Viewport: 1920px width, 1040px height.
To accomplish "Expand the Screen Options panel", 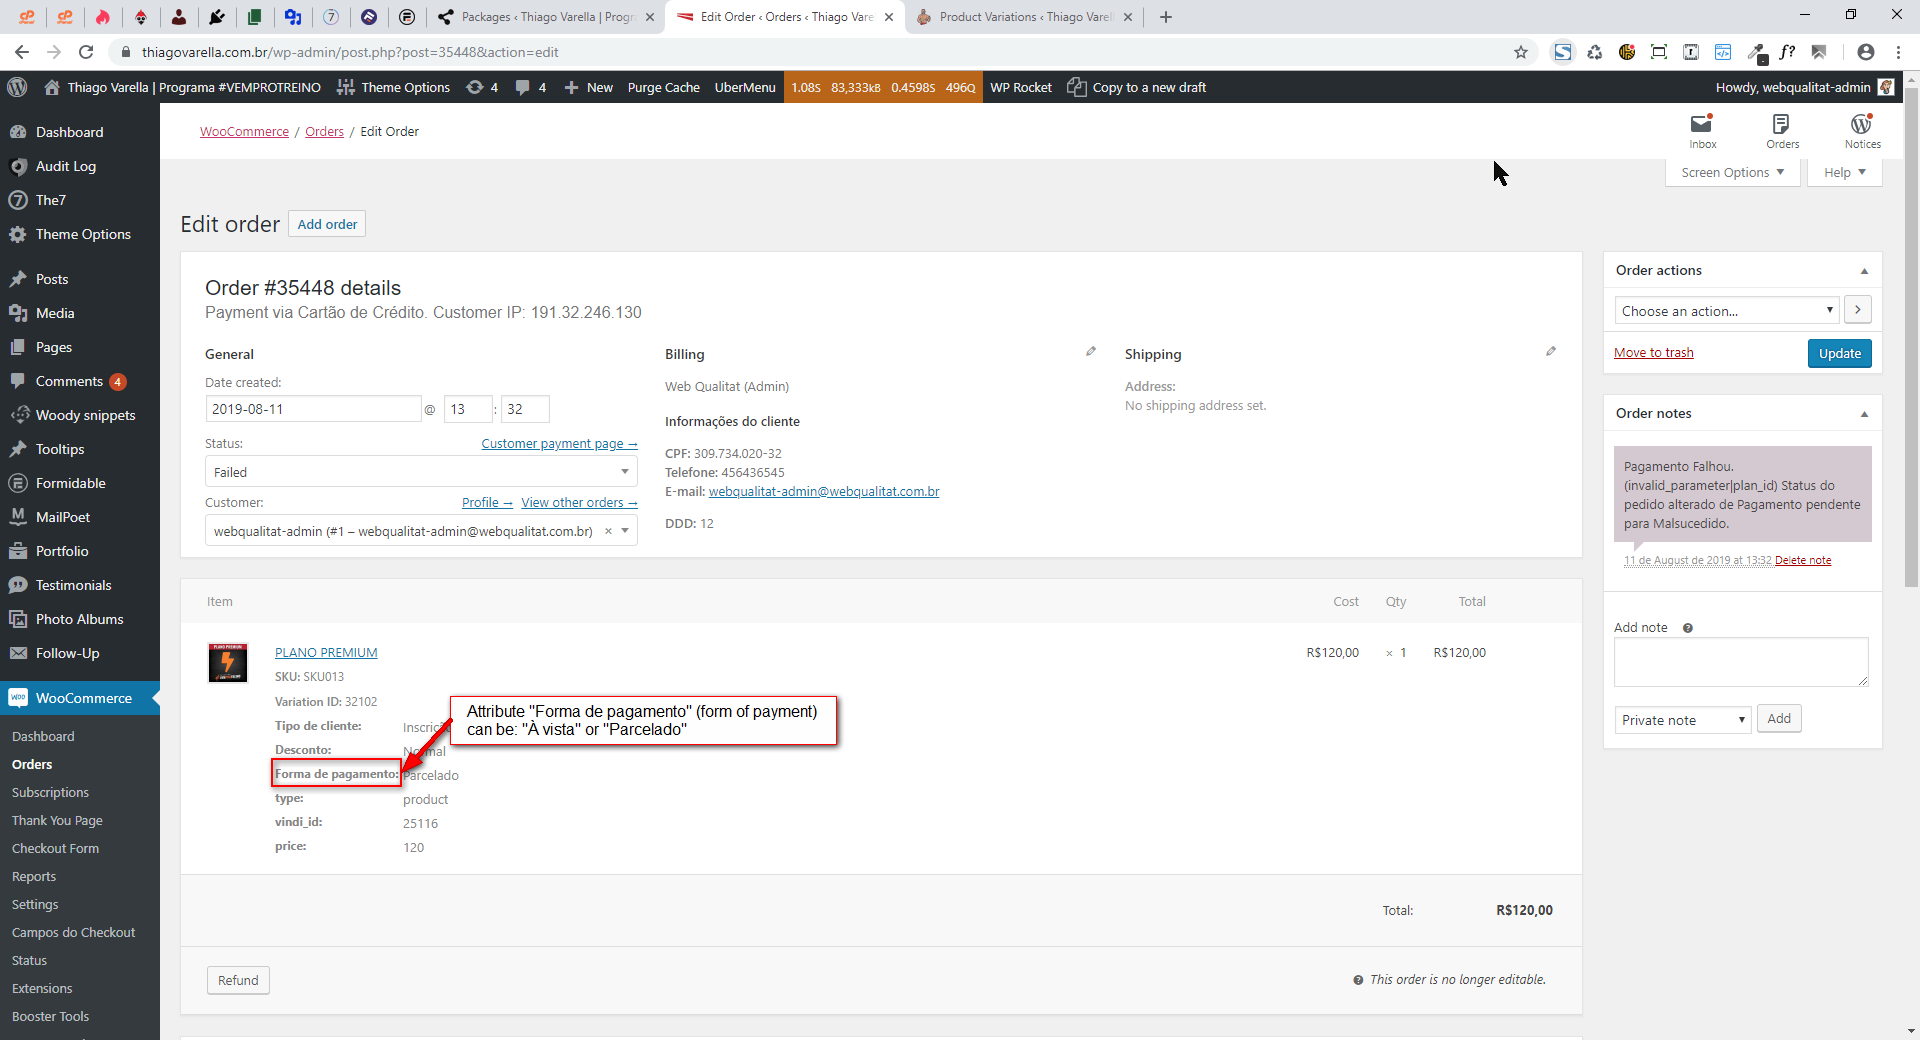I will pyautogui.click(x=1732, y=172).
